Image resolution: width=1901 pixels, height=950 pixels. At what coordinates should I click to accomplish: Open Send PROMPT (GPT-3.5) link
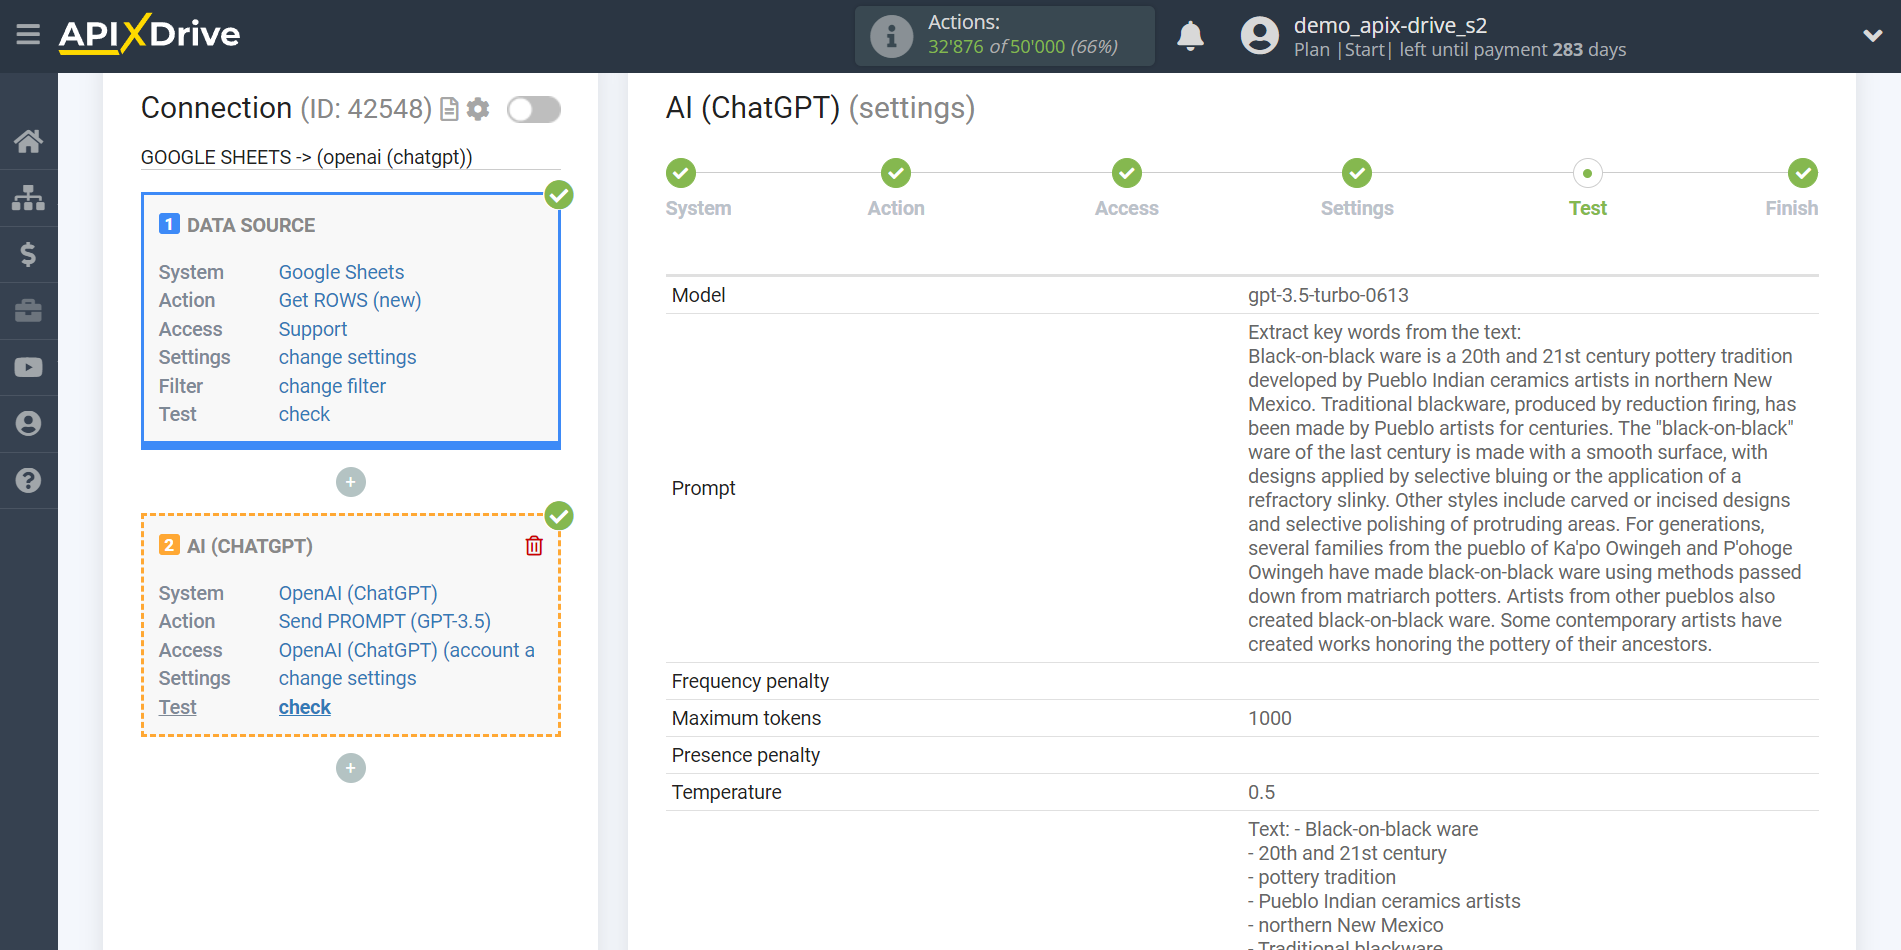(385, 621)
